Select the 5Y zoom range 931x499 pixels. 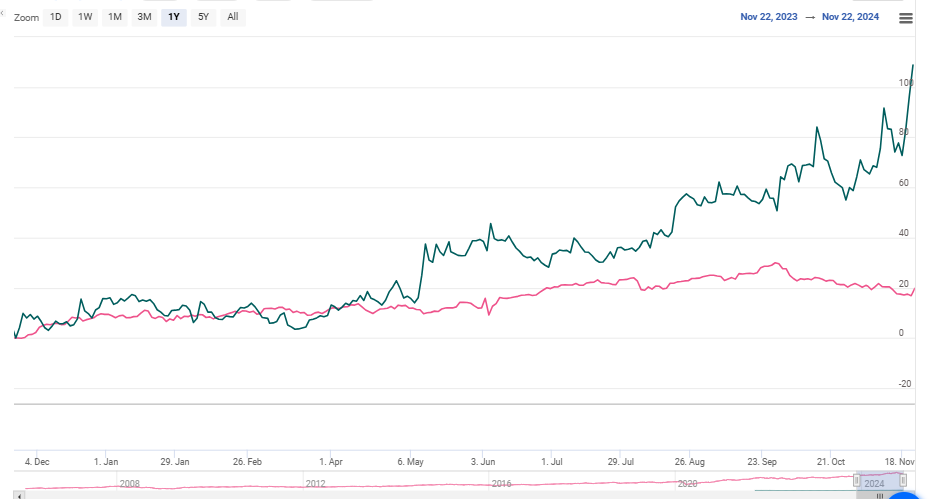(x=204, y=17)
